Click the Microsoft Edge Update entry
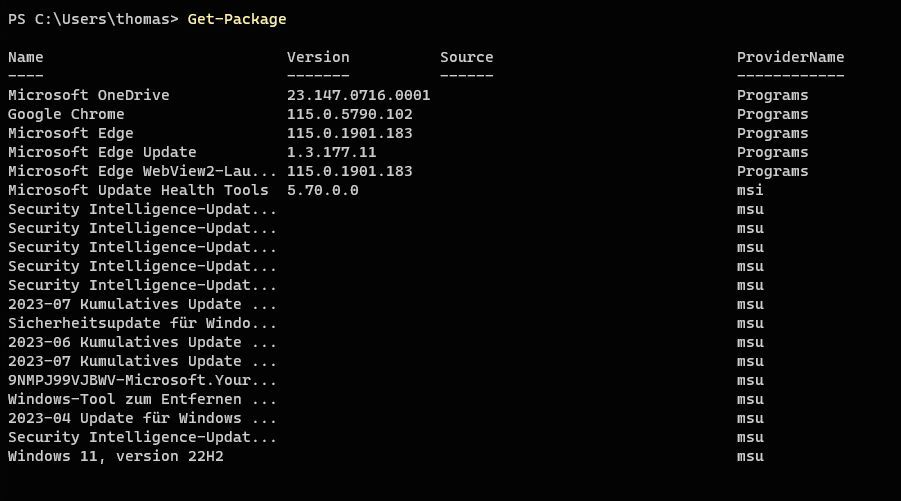901x501 pixels. point(102,153)
